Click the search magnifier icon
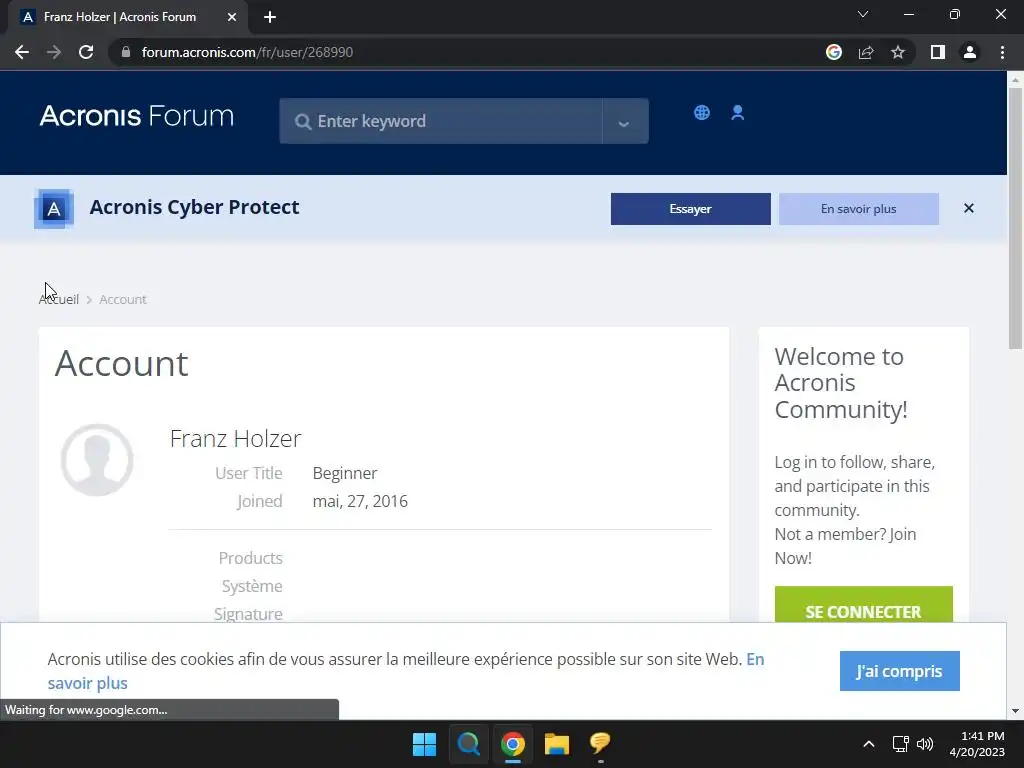The width and height of the screenshot is (1024, 768). 302,121
